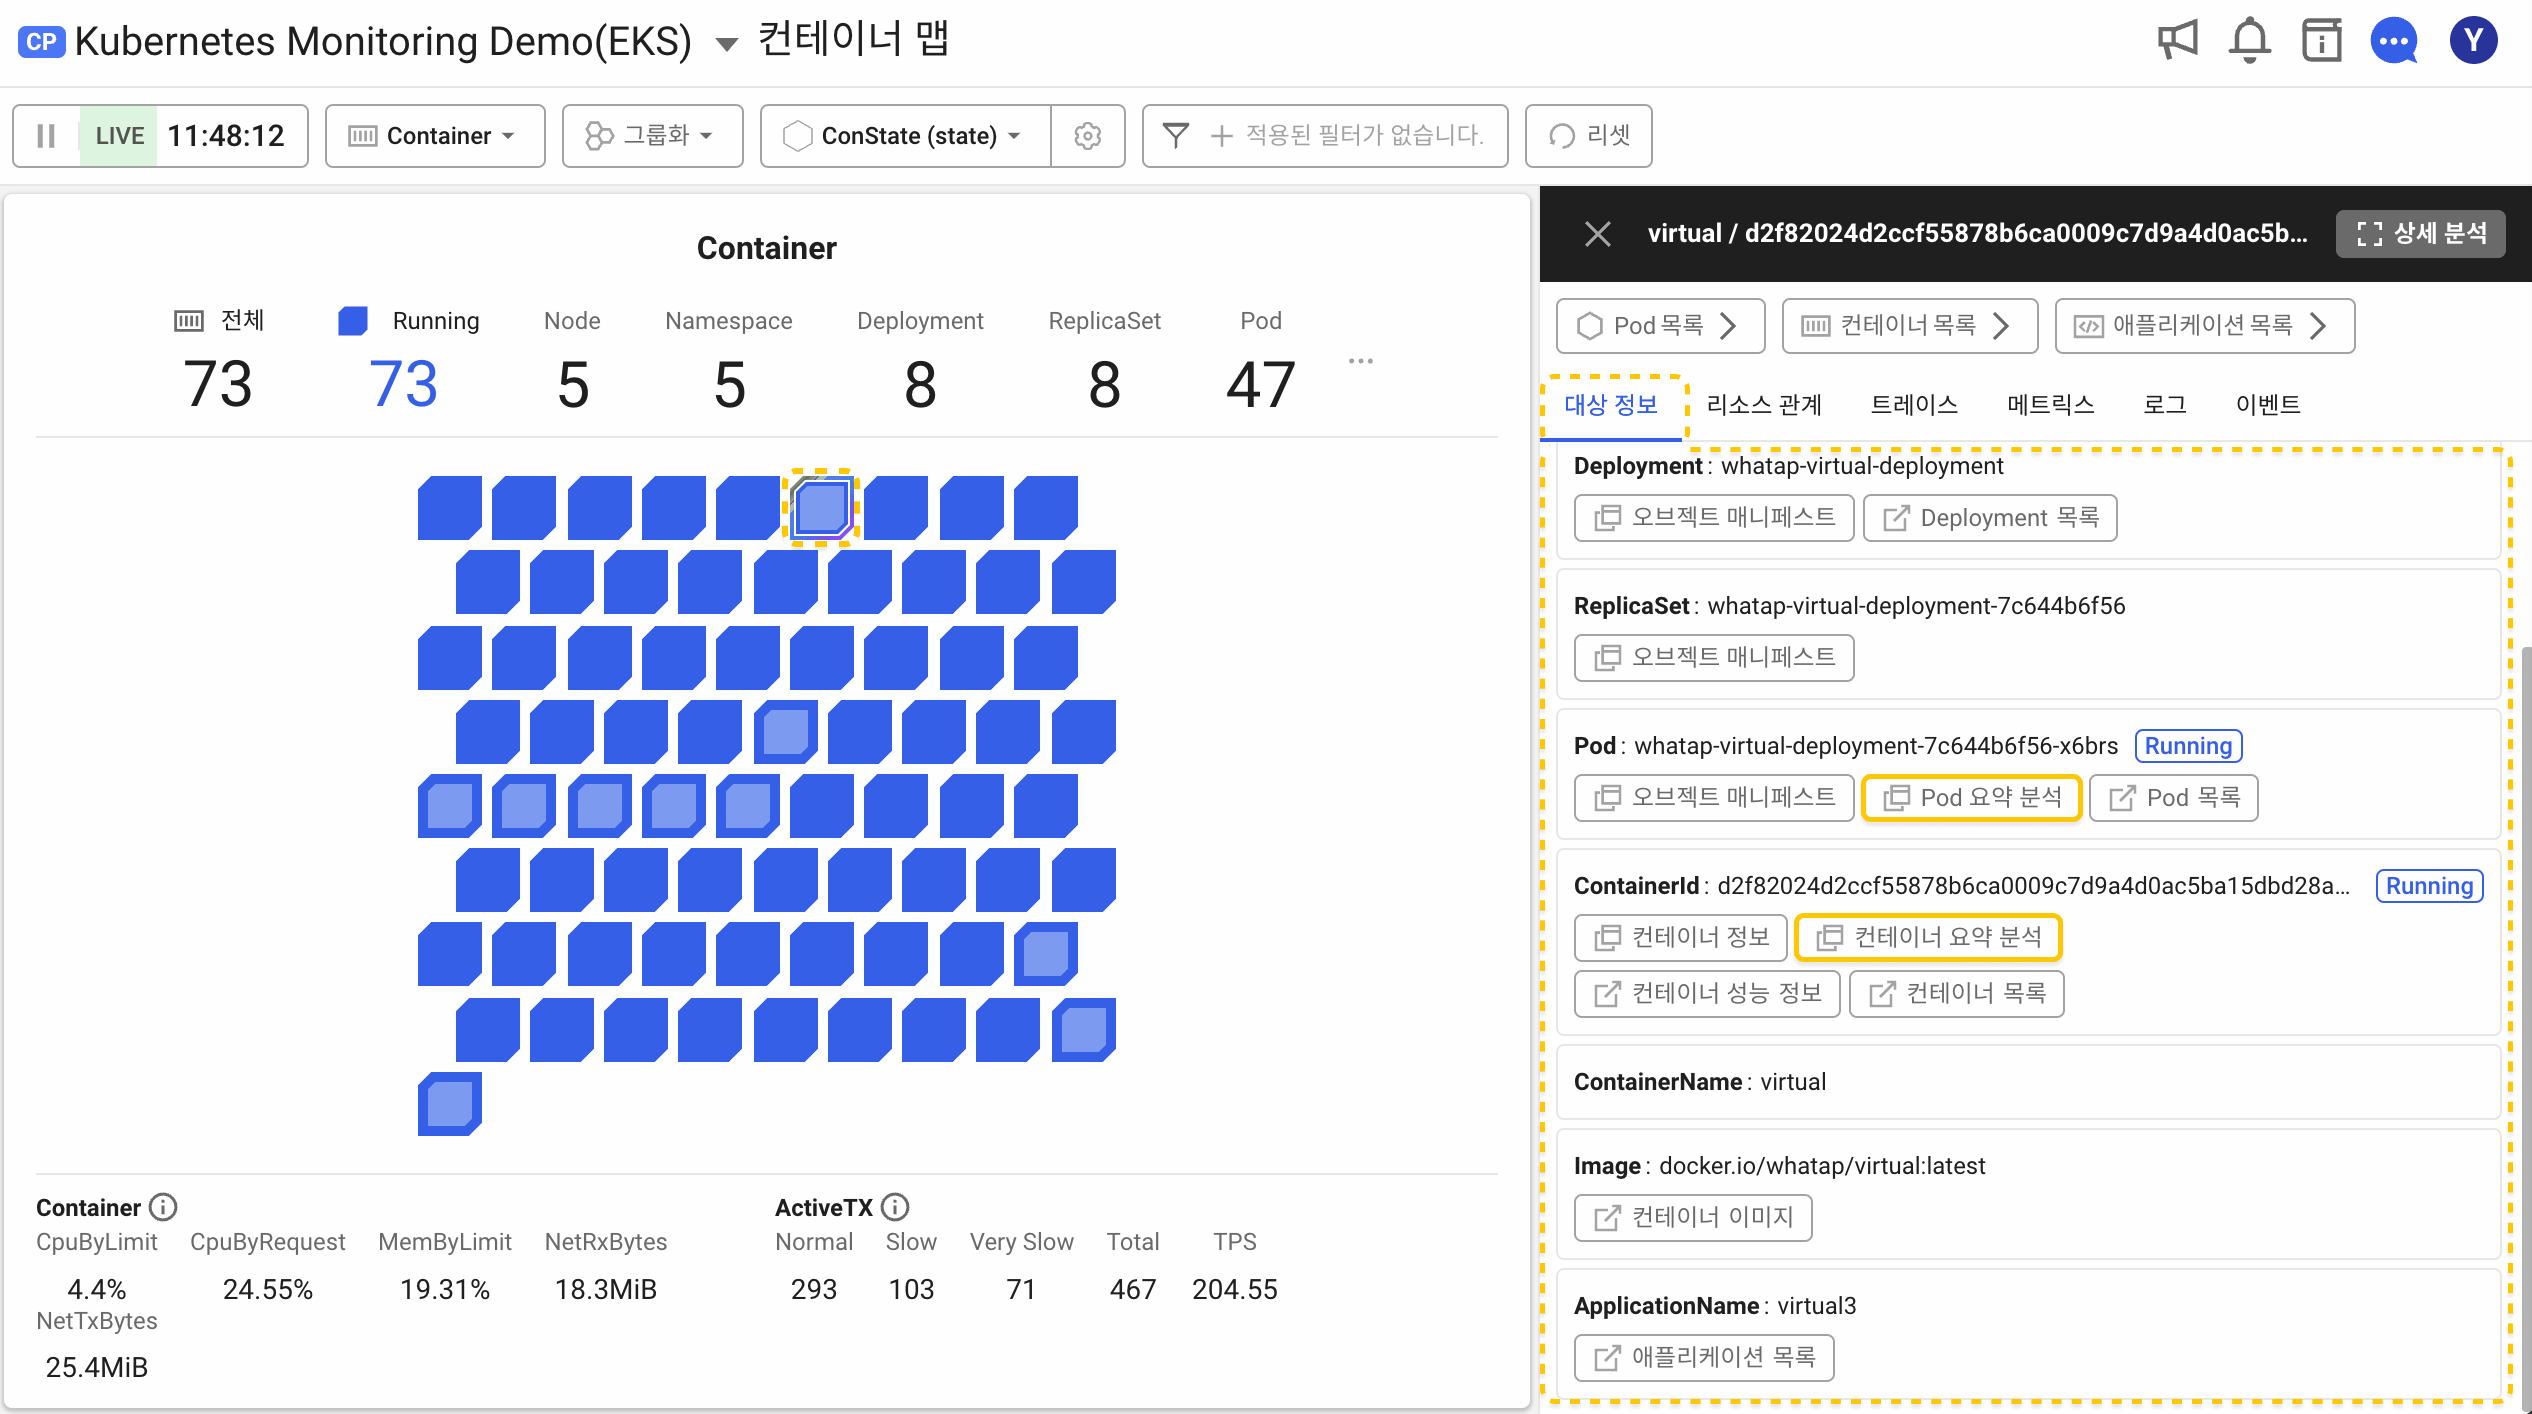Click 오브젝트 매니페스트 for Deployment

1713,517
